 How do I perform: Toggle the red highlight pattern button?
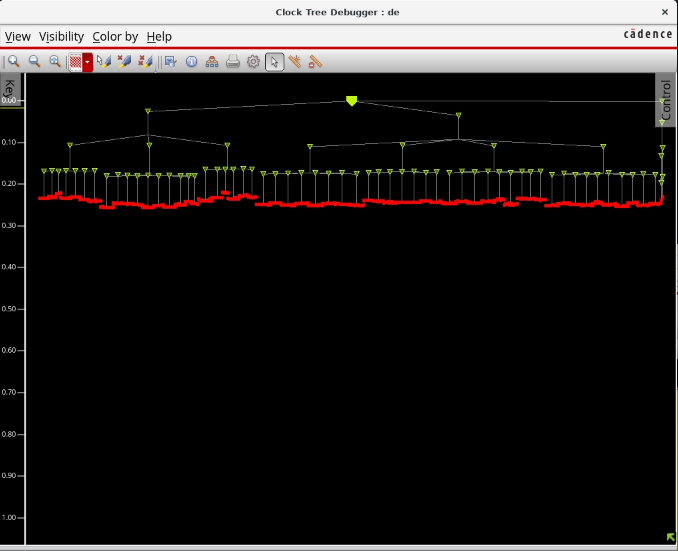tap(75, 61)
